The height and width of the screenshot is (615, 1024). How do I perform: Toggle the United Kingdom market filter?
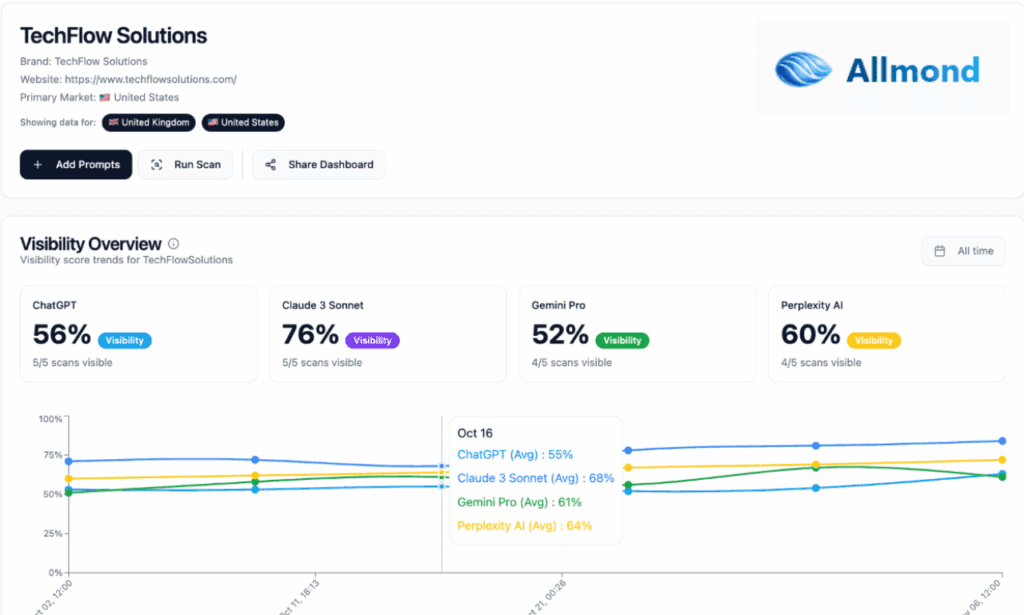click(x=149, y=122)
